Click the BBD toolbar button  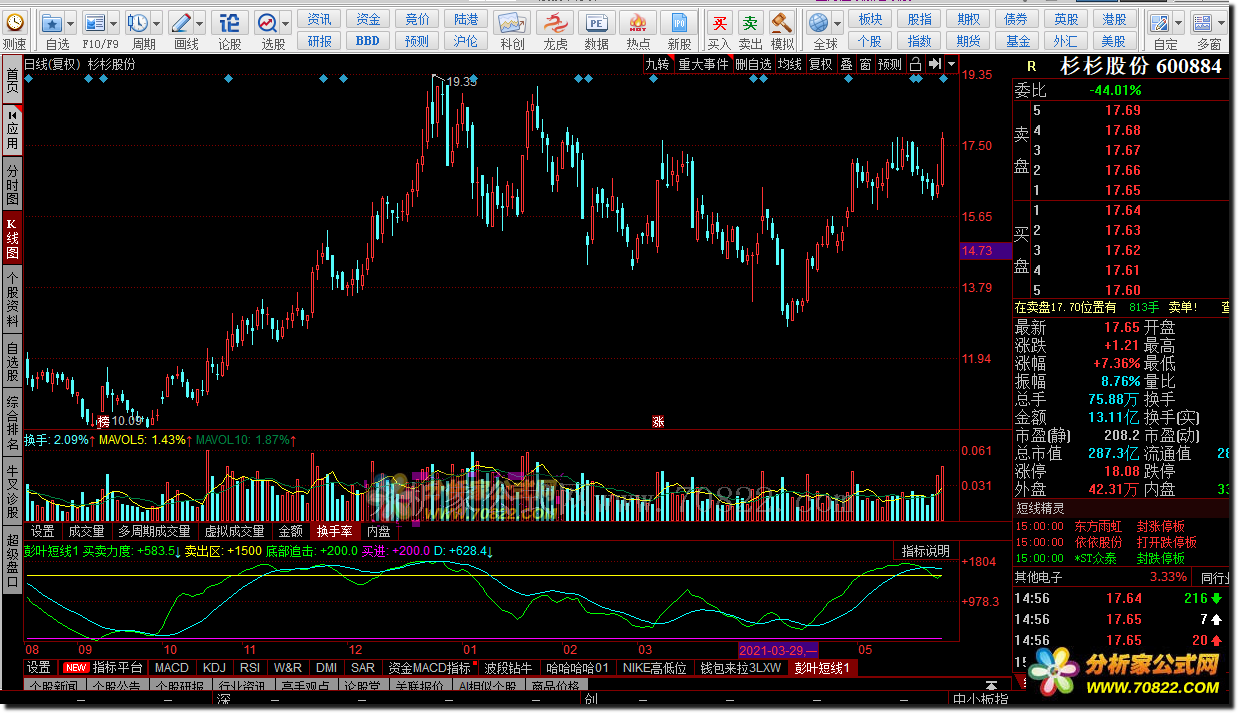(368, 41)
